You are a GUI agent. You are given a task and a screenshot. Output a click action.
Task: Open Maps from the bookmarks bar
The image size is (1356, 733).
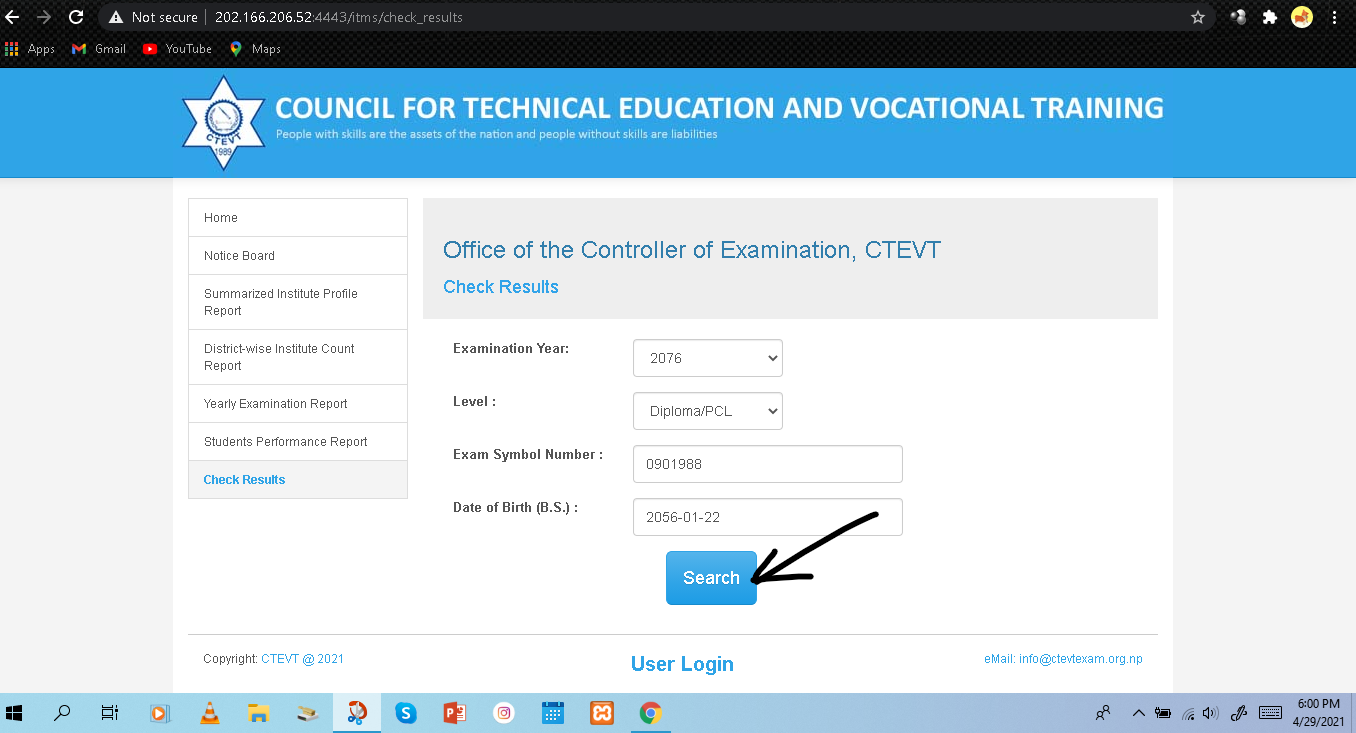click(x=254, y=48)
